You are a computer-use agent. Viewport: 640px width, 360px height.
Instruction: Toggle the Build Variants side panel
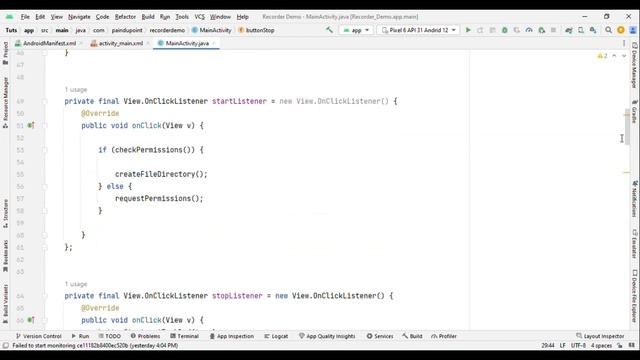[x=5, y=304]
